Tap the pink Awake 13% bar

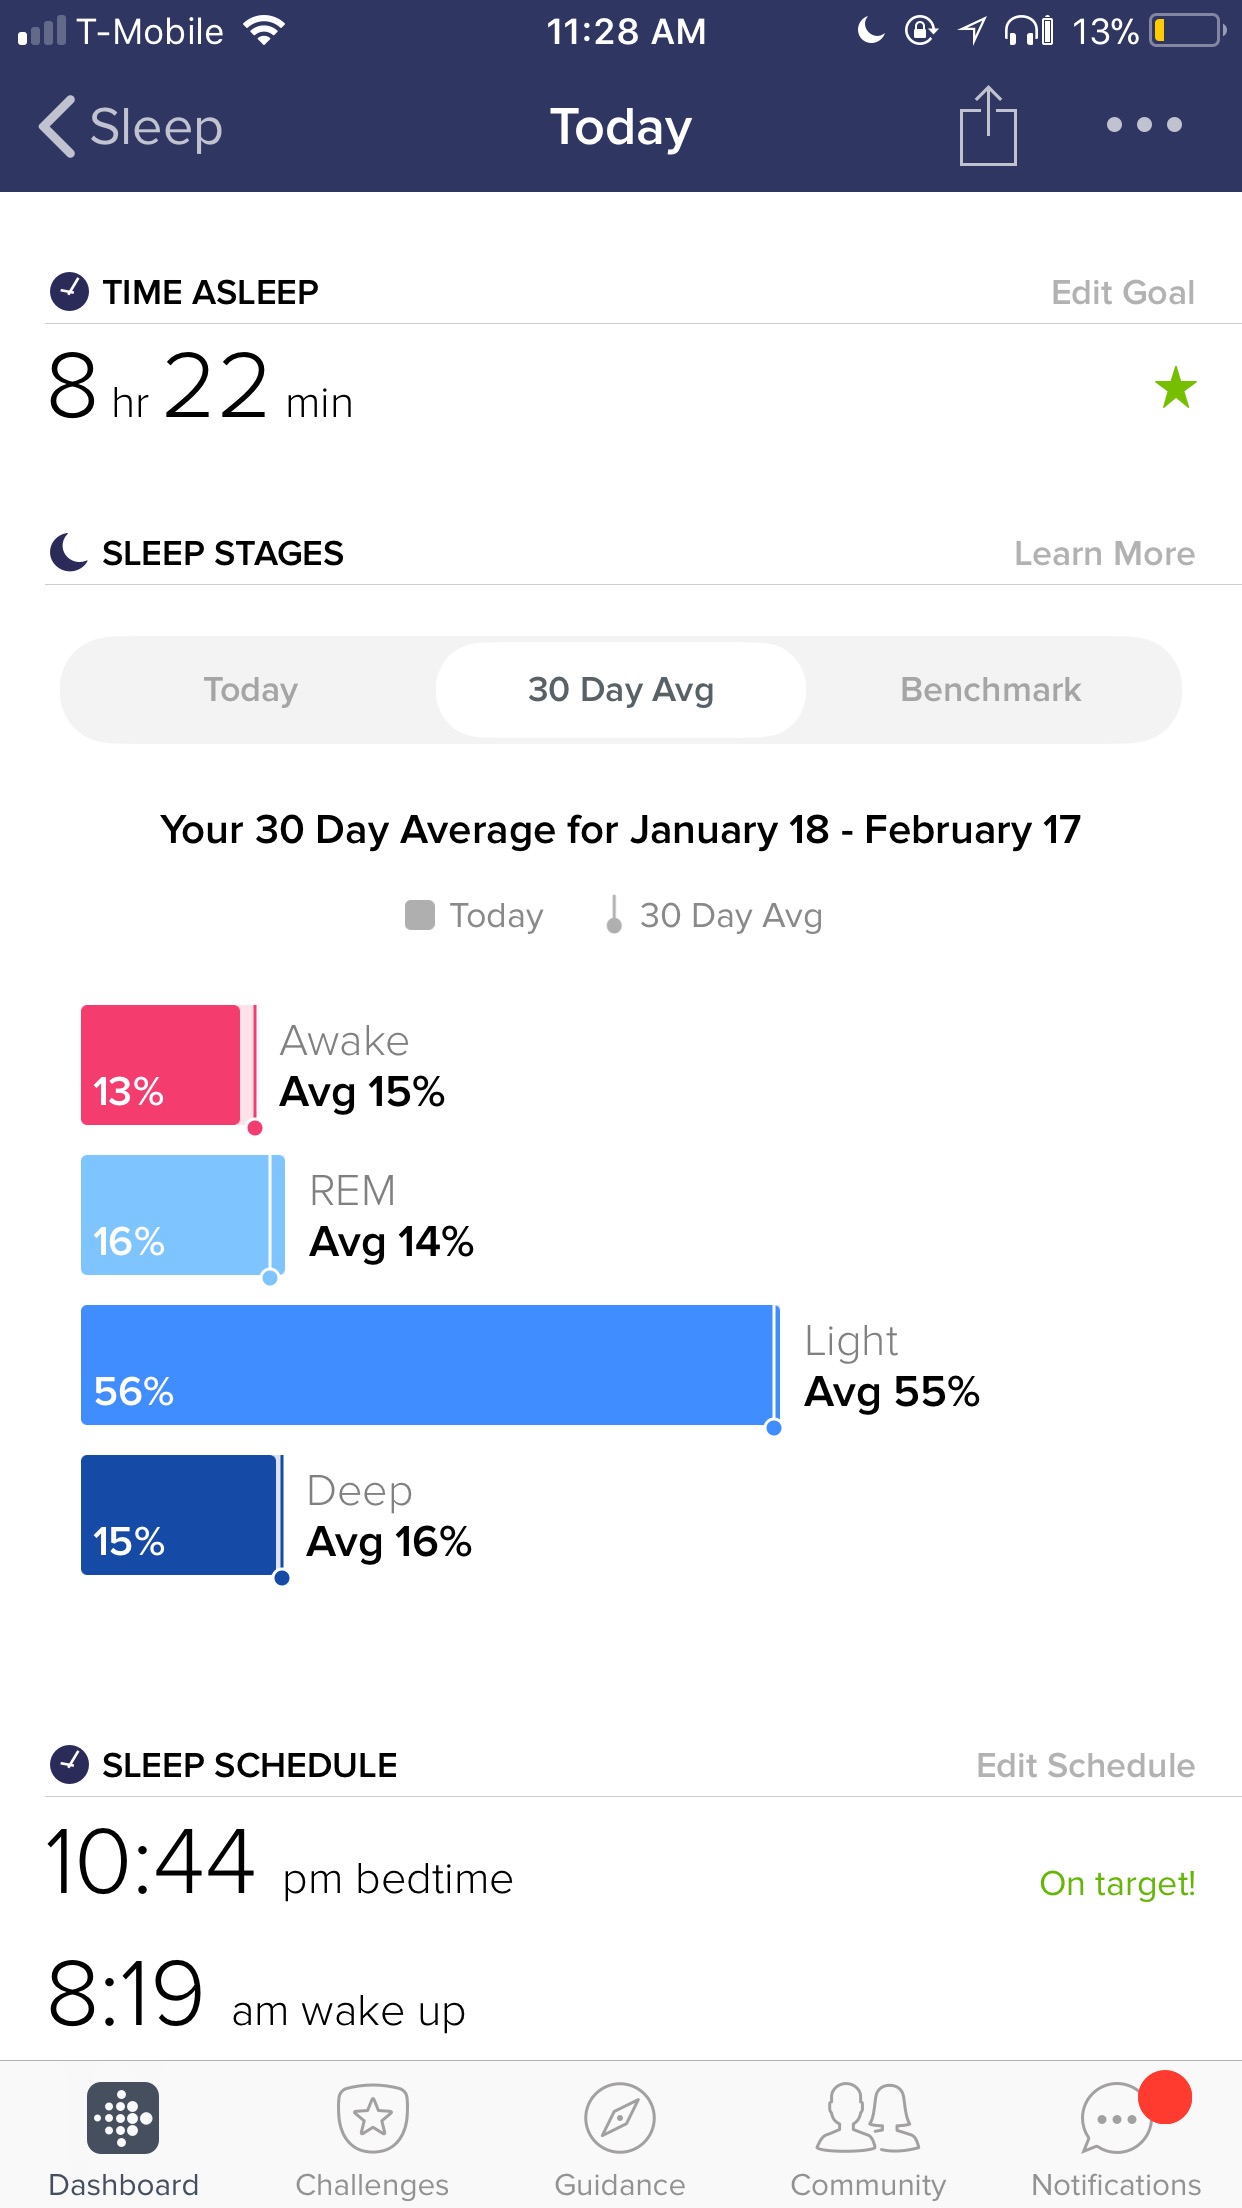[x=160, y=1065]
